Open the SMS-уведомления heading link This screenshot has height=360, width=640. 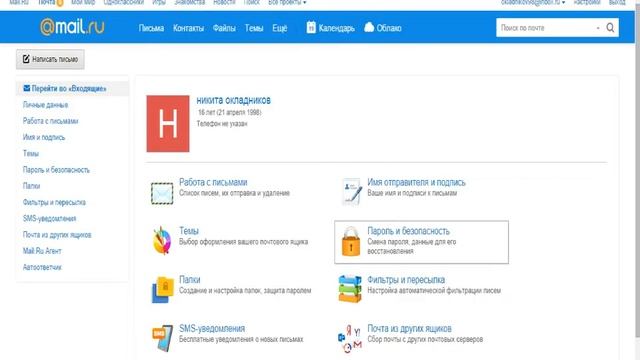(x=212, y=329)
